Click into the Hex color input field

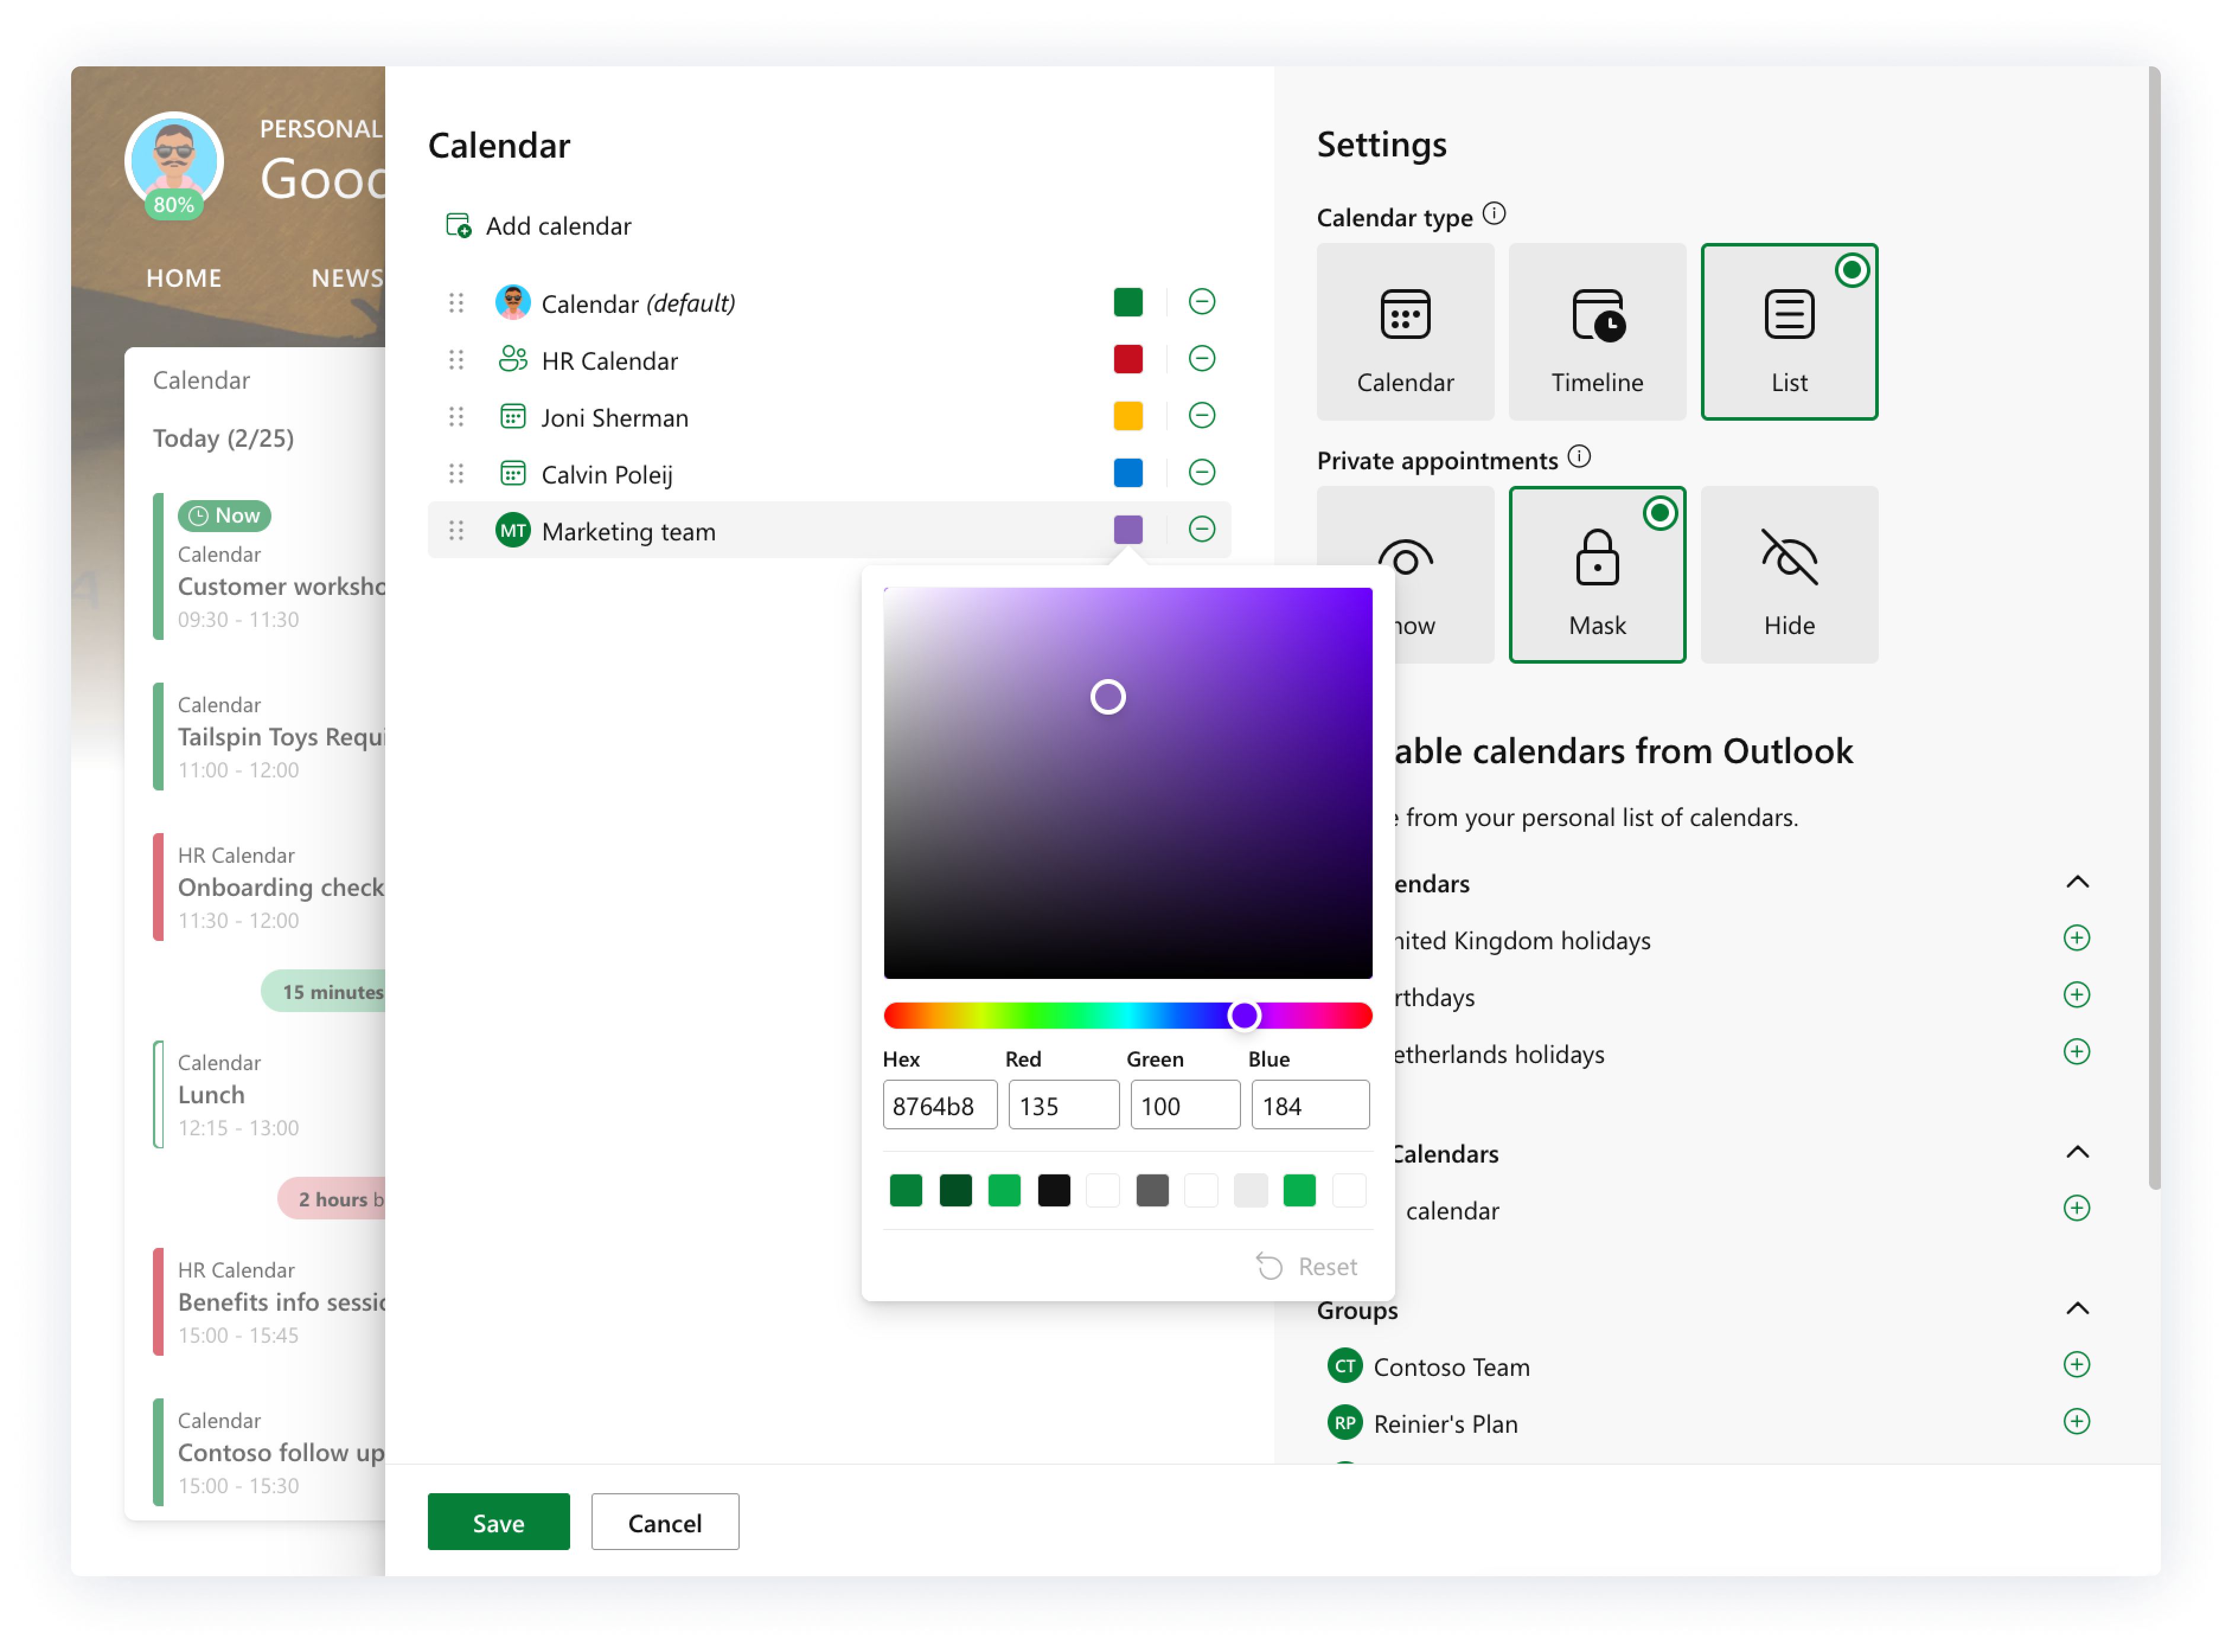click(939, 1105)
